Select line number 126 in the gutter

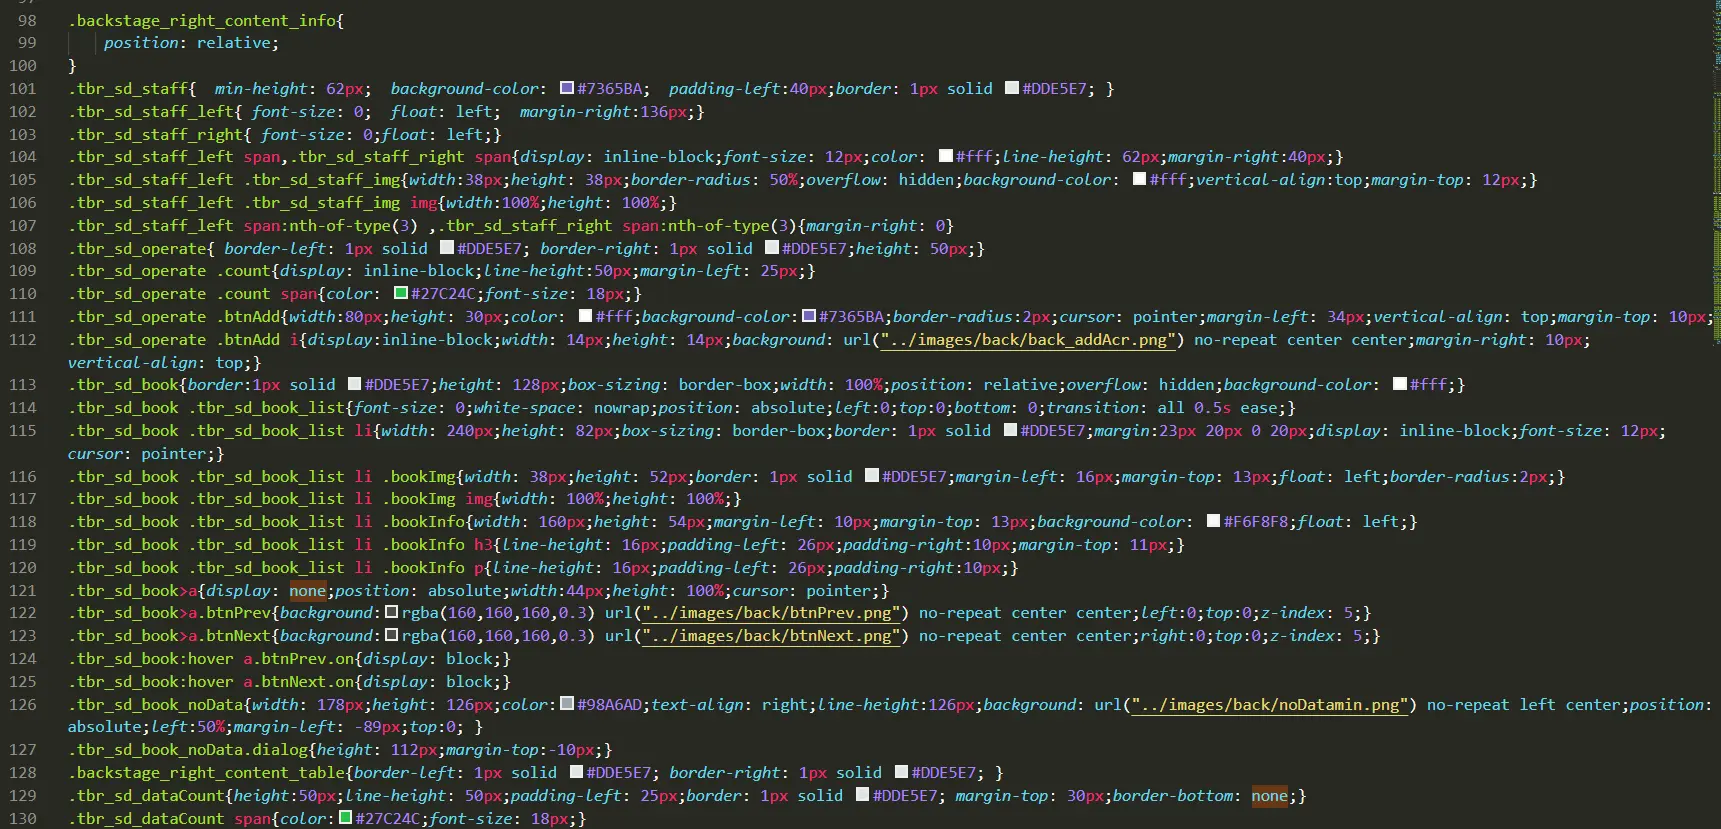(x=23, y=704)
